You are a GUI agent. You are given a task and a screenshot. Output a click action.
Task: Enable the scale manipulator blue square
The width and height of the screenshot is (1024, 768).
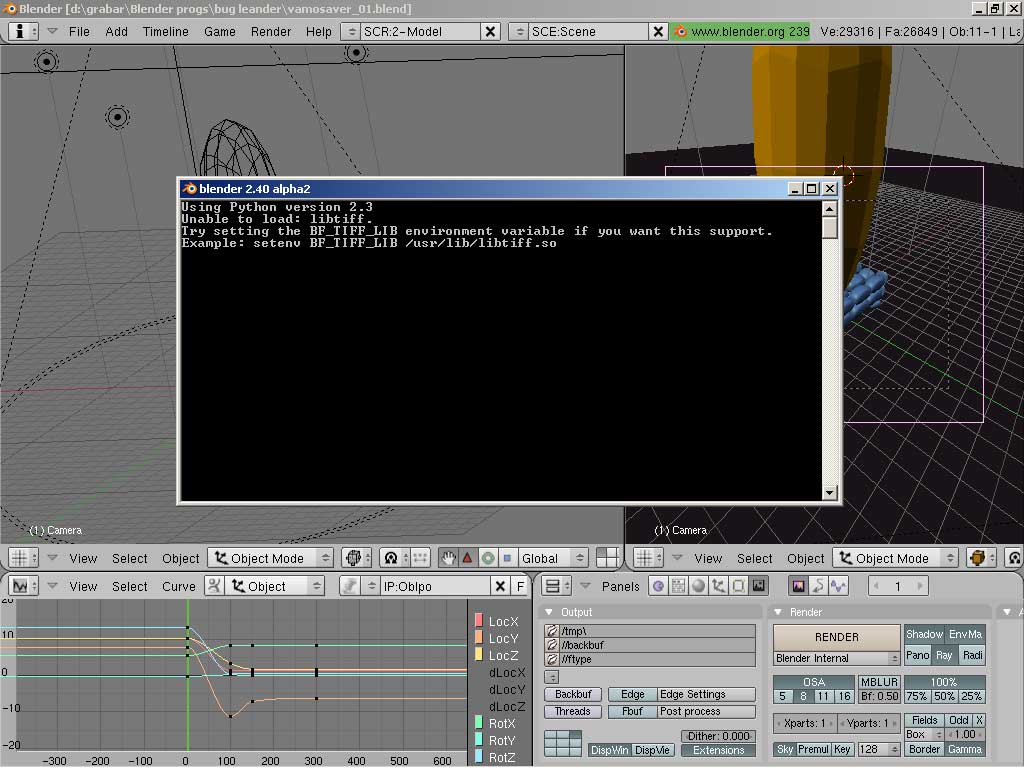point(507,558)
